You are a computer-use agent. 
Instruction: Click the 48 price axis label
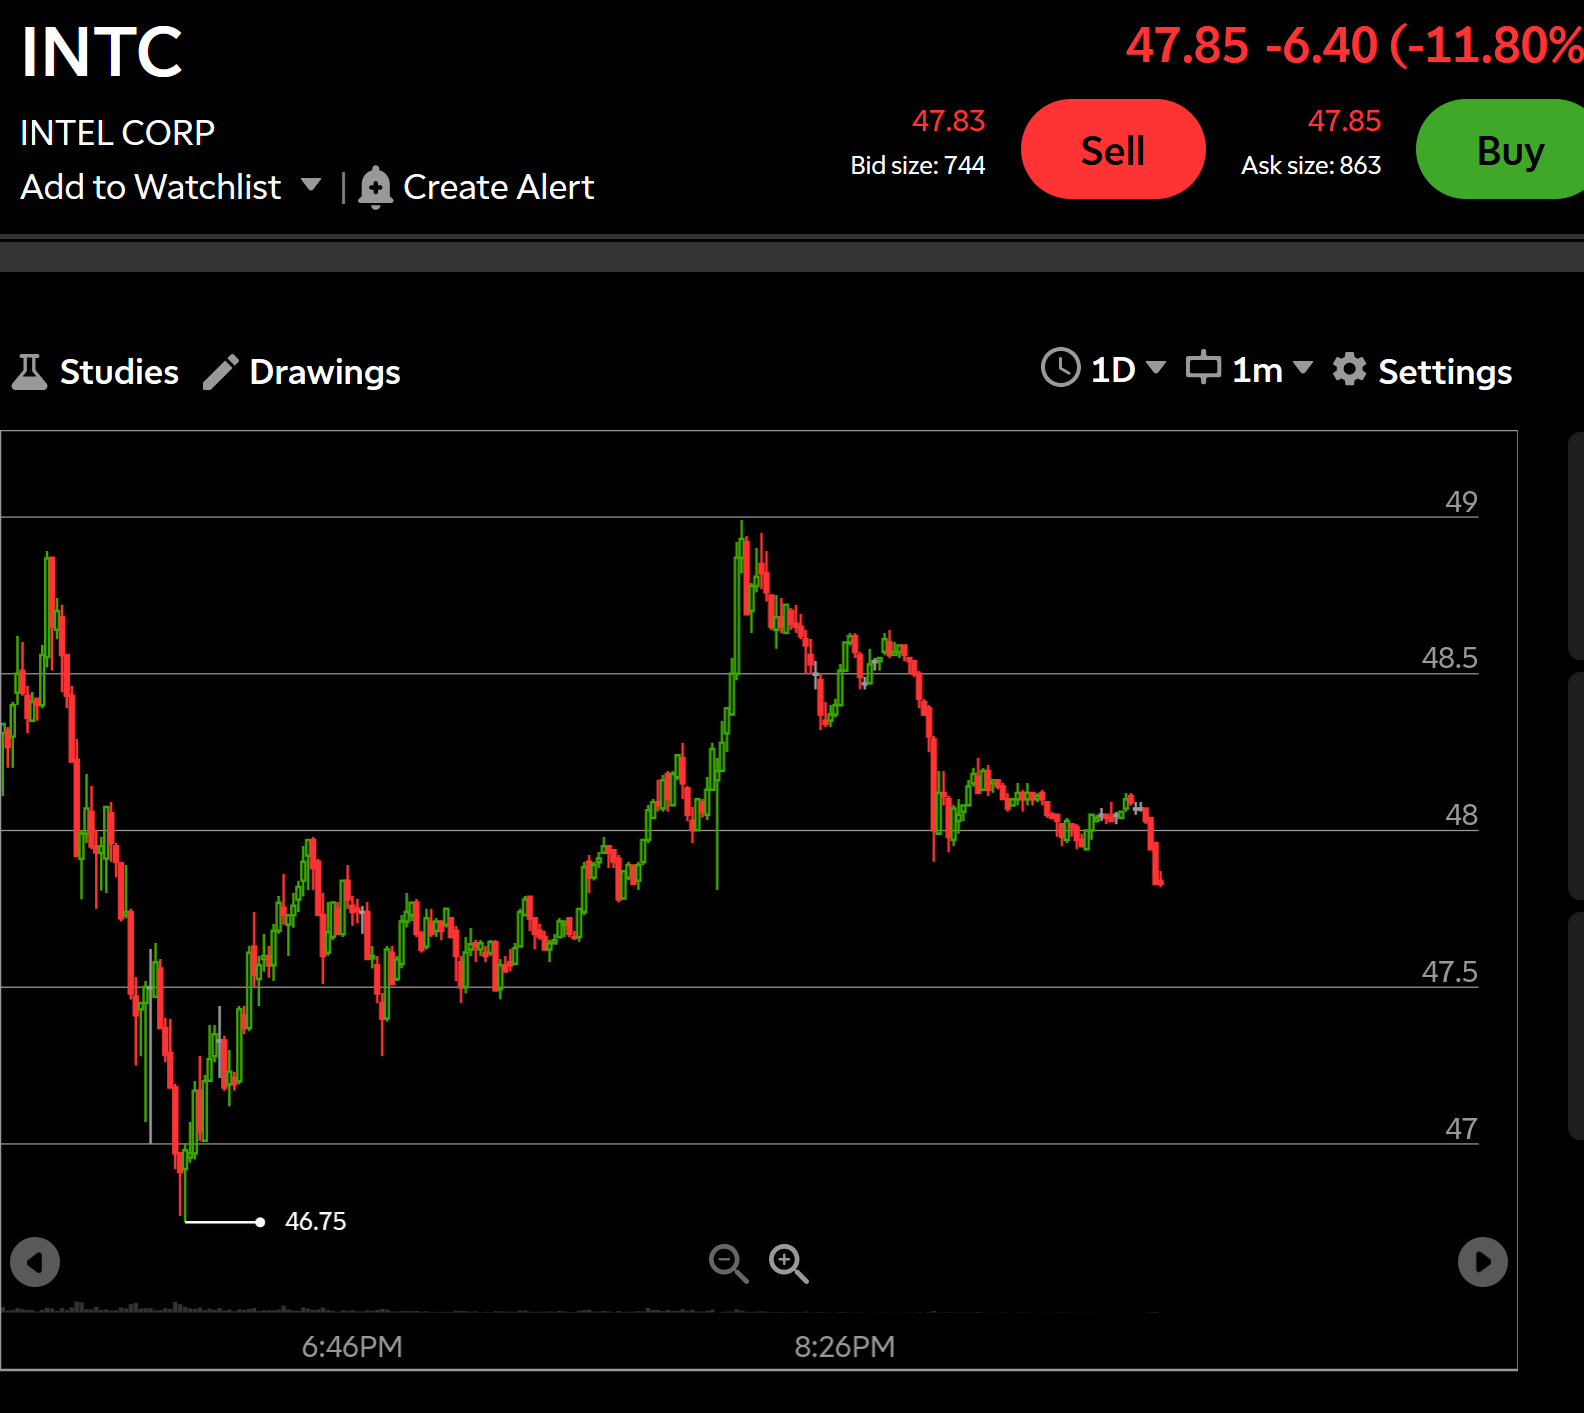point(1461,815)
